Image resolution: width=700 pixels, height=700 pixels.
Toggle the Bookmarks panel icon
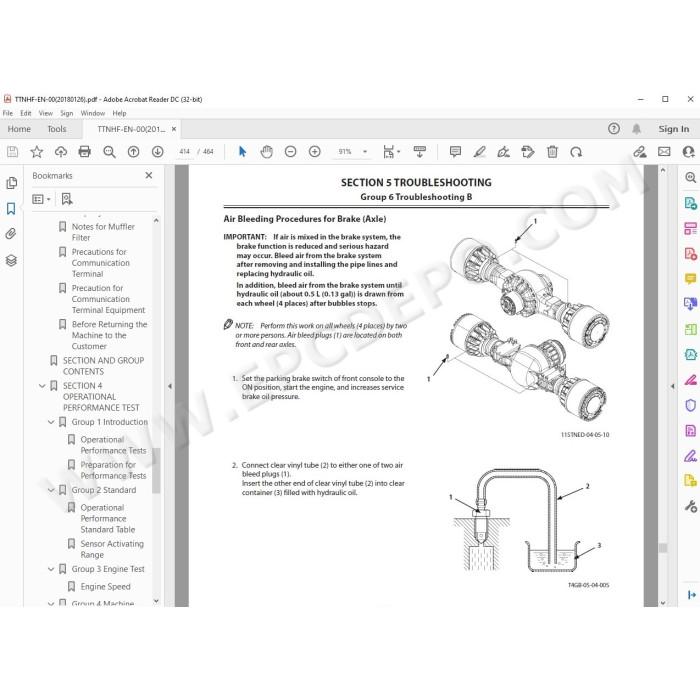pos(11,208)
